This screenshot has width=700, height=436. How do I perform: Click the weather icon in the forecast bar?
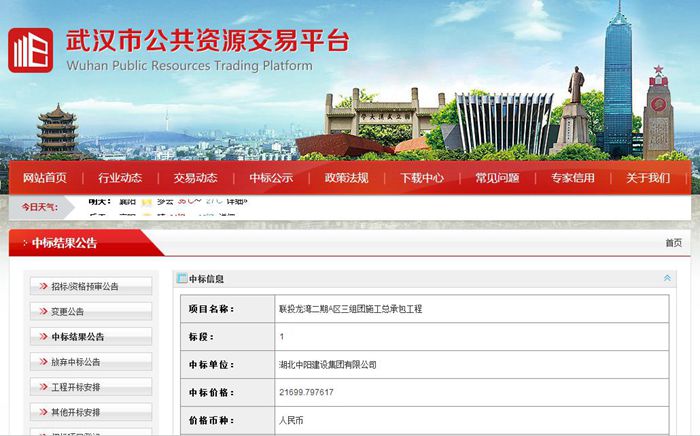(147, 201)
